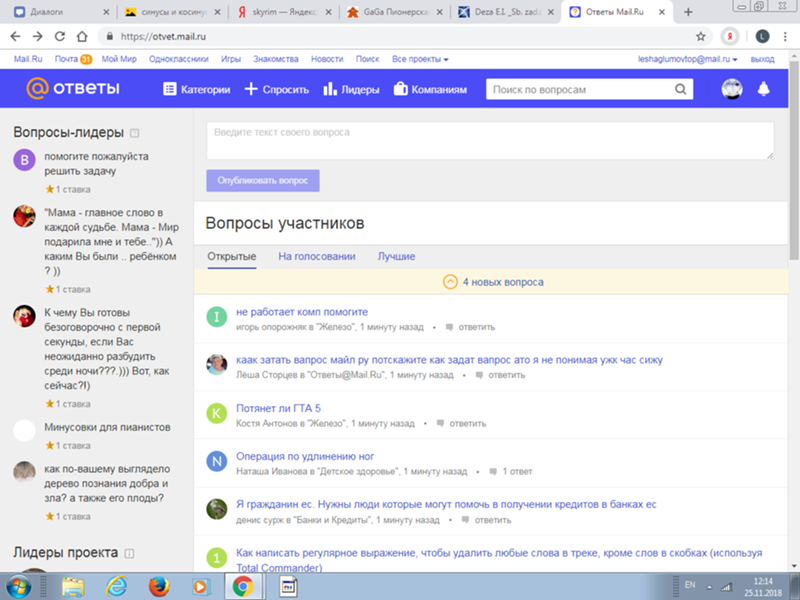This screenshot has width=800, height=600.
Task: Select the Открытые tab
Action: pyautogui.click(x=232, y=256)
